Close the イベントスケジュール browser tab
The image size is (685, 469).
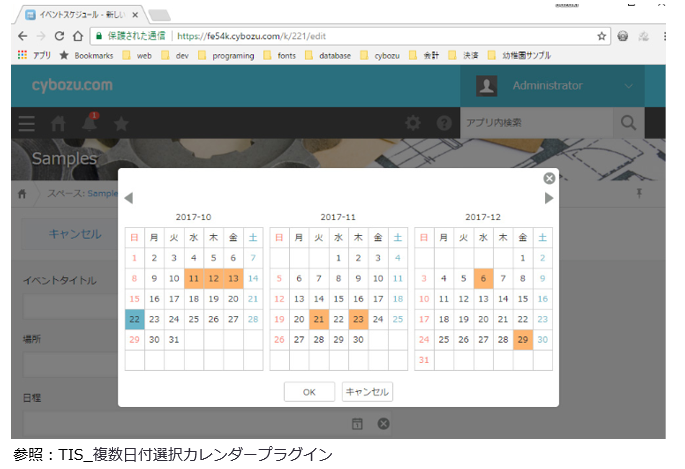point(135,15)
